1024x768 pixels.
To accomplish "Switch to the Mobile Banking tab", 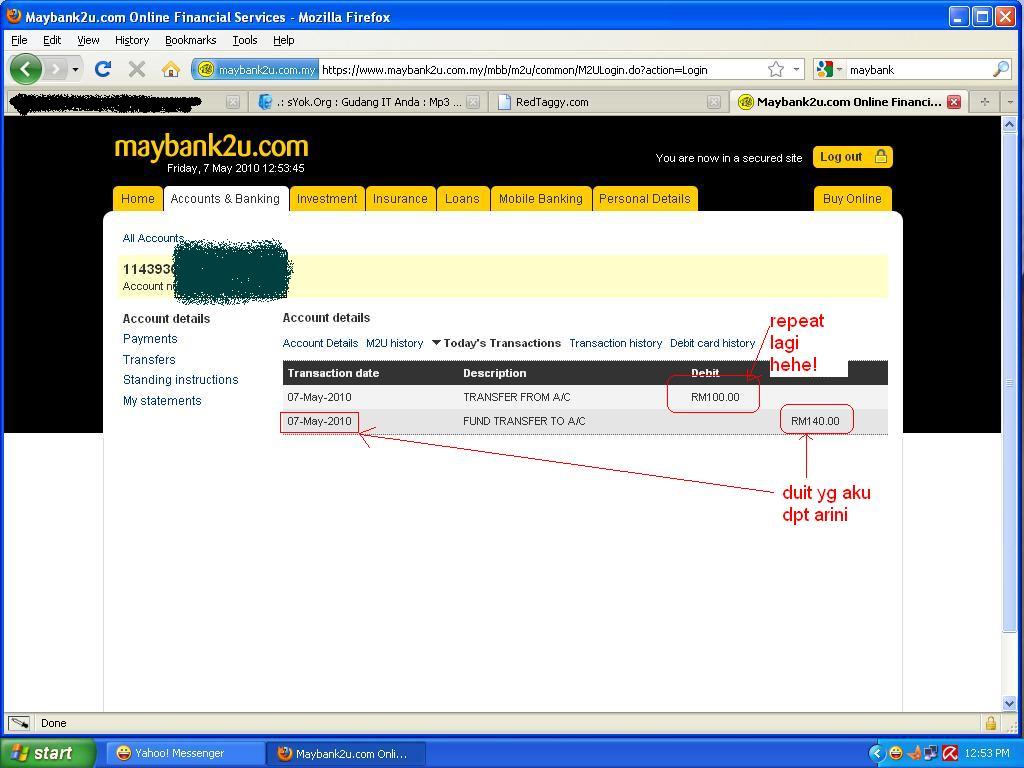I will click(x=541, y=199).
